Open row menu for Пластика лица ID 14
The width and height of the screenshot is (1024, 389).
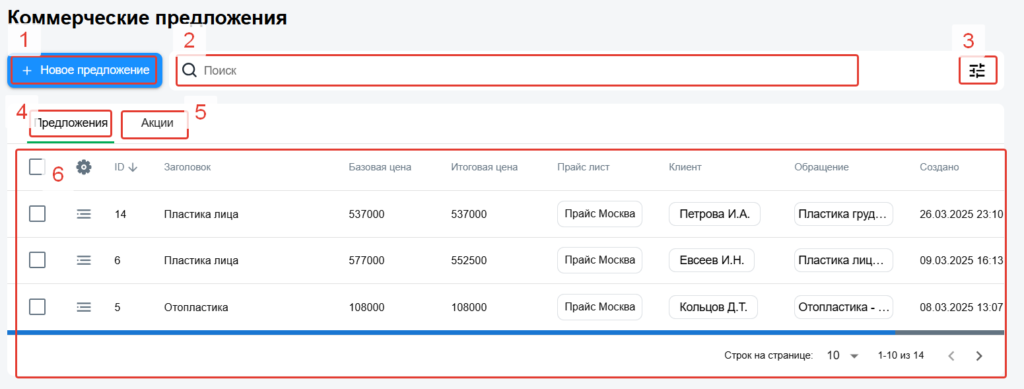click(84, 213)
